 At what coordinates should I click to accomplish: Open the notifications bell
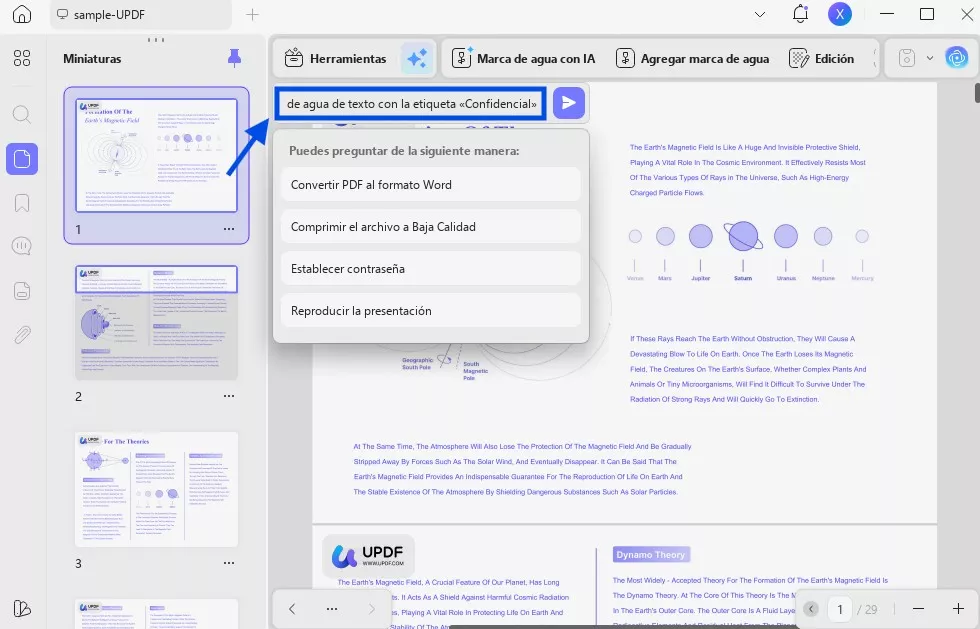(x=801, y=14)
